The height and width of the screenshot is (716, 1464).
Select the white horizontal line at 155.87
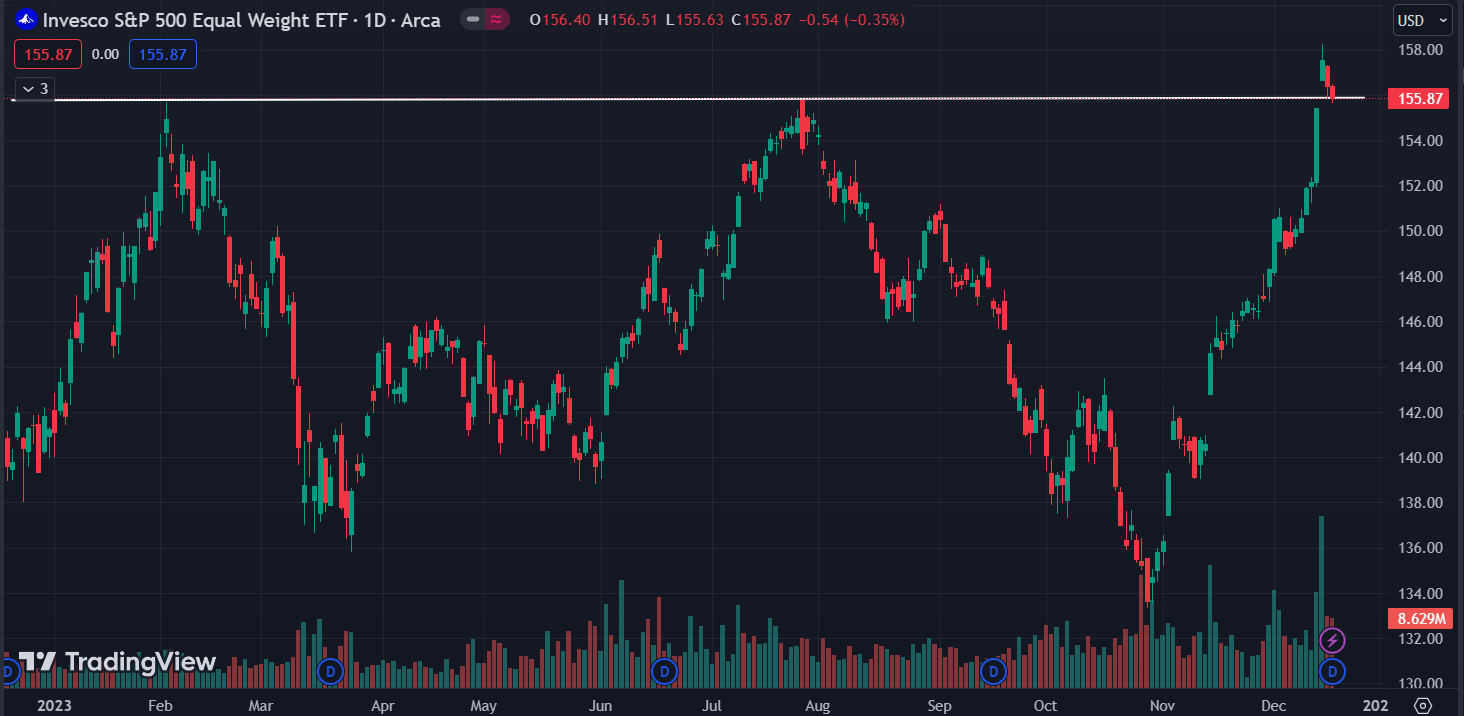pyautogui.click(x=688, y=98)
